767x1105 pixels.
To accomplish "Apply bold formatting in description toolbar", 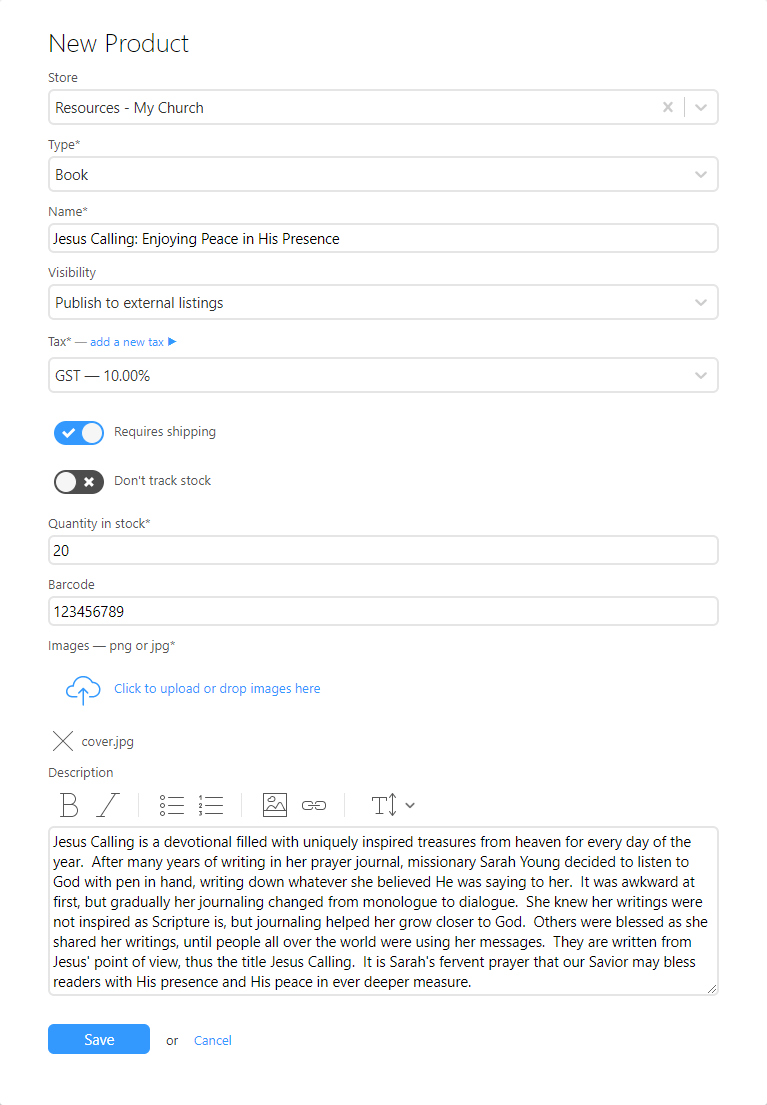I will point(69,805).
